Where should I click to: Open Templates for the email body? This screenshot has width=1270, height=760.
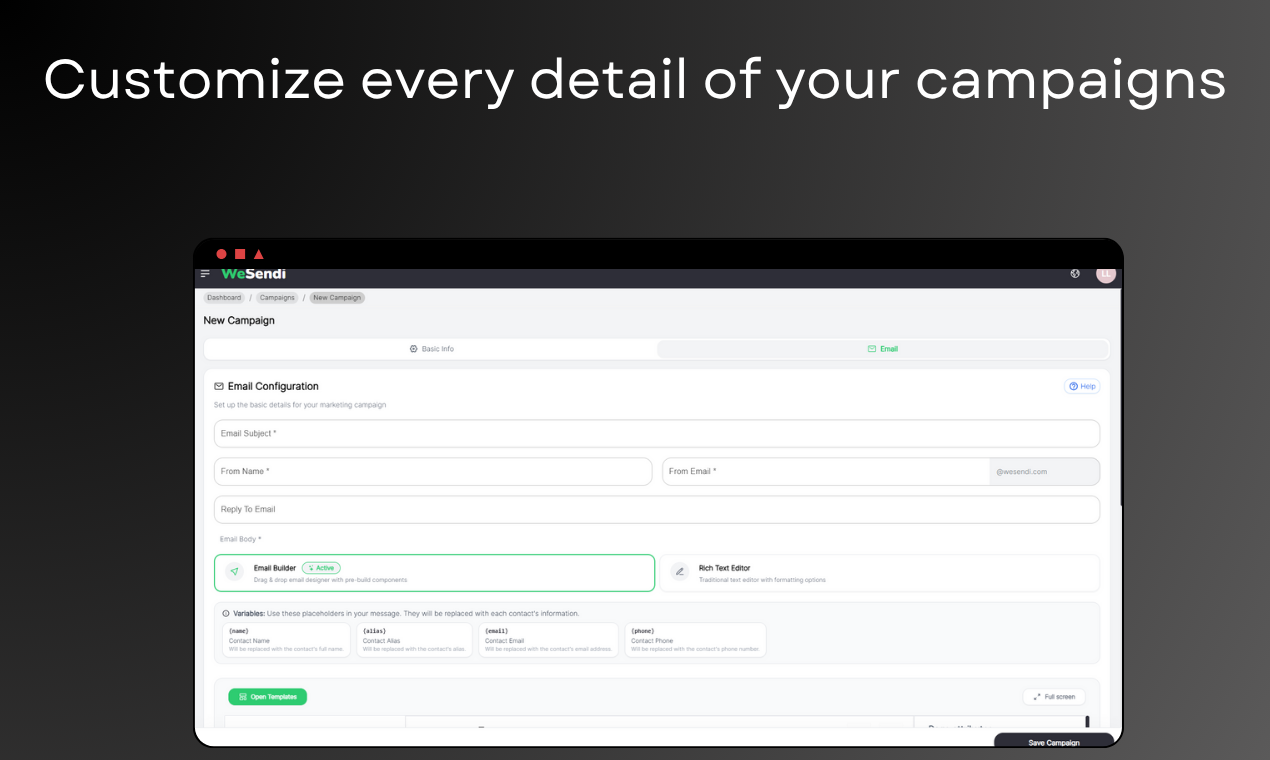tap(267, 696)
